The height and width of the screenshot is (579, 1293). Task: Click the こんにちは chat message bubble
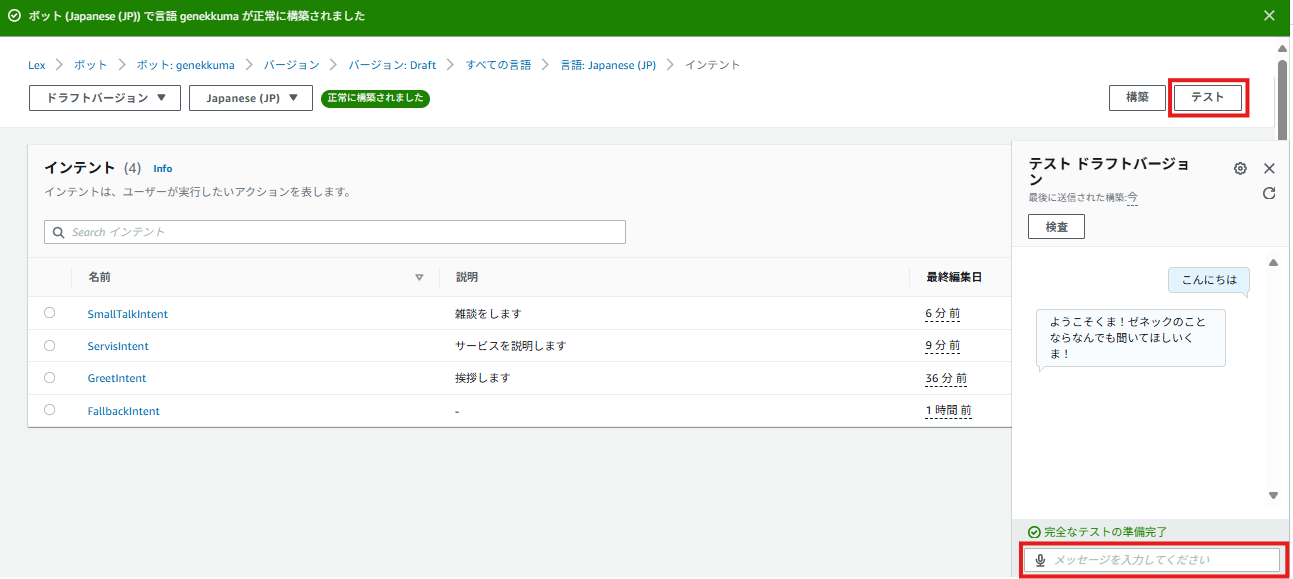tap(1209, 280)
